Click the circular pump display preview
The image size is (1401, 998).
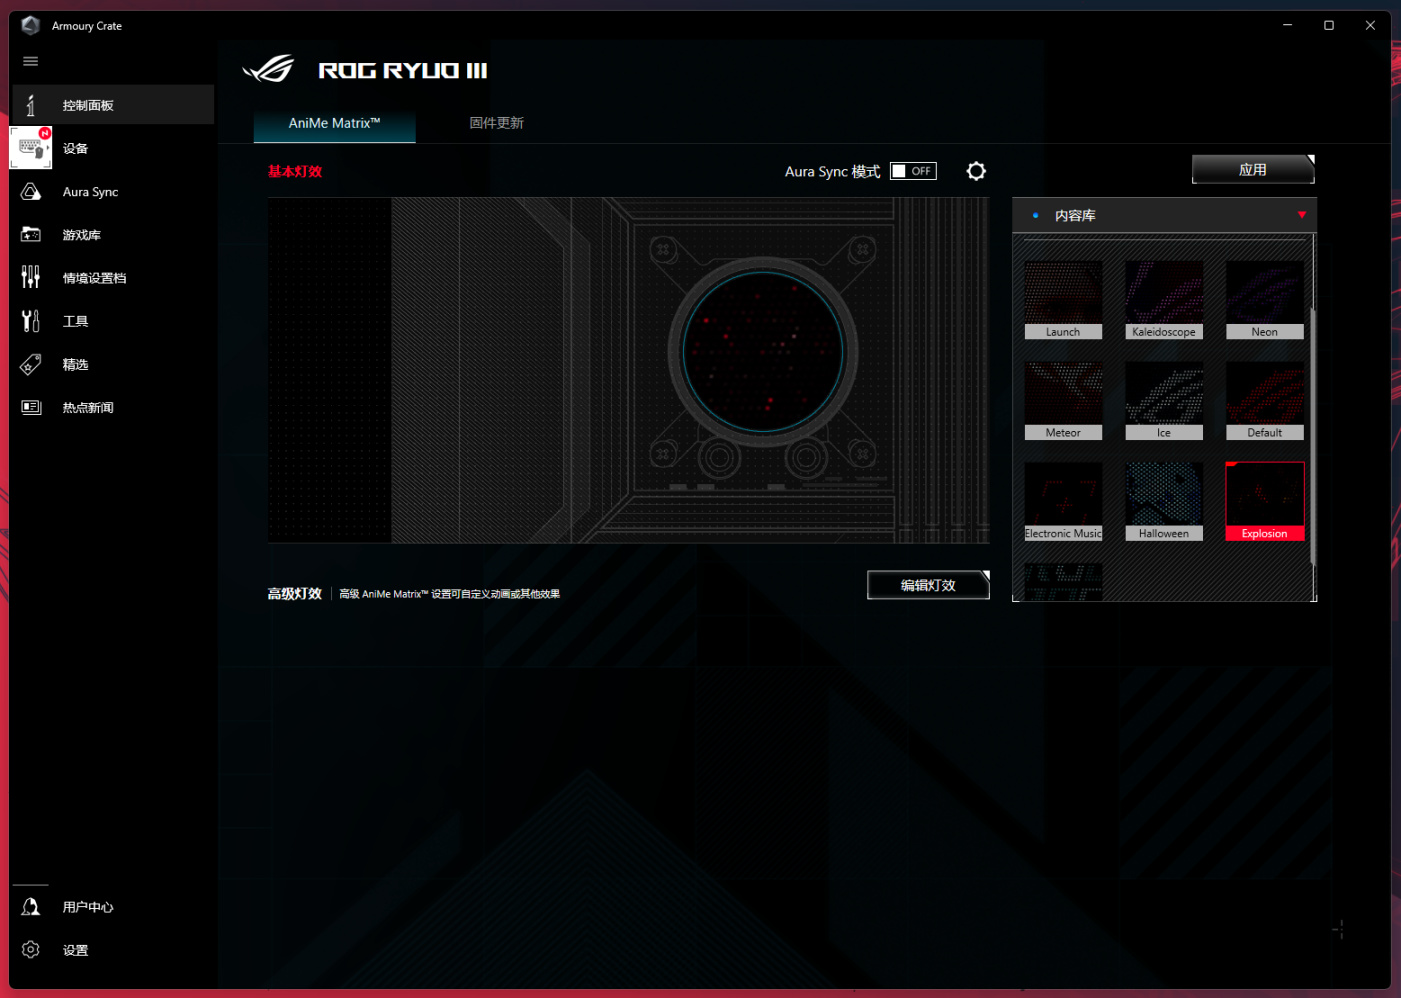(763, 352)
